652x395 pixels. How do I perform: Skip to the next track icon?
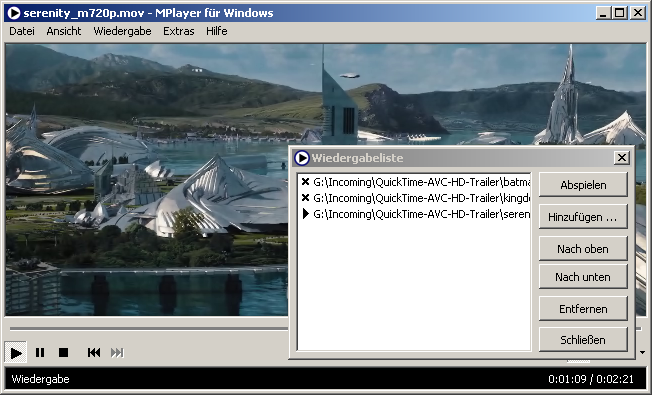click(117, 353)
